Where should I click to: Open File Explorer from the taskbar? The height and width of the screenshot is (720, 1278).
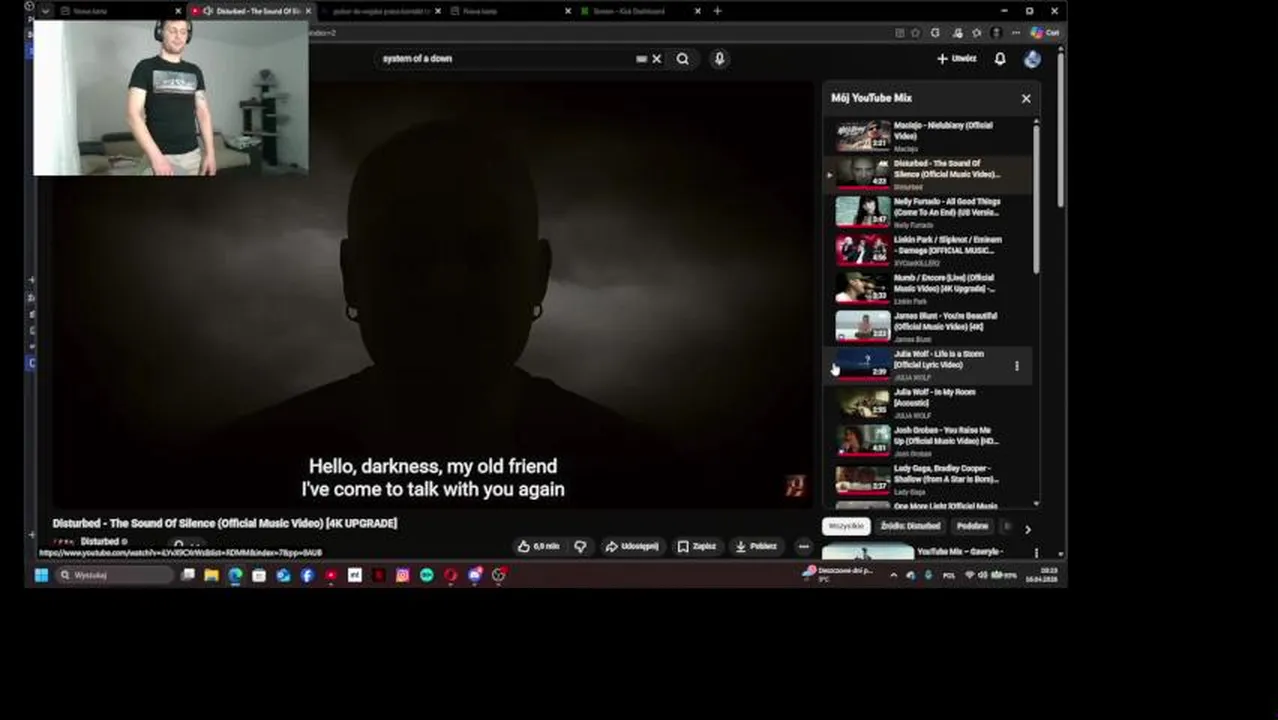[x=211, y=575]
